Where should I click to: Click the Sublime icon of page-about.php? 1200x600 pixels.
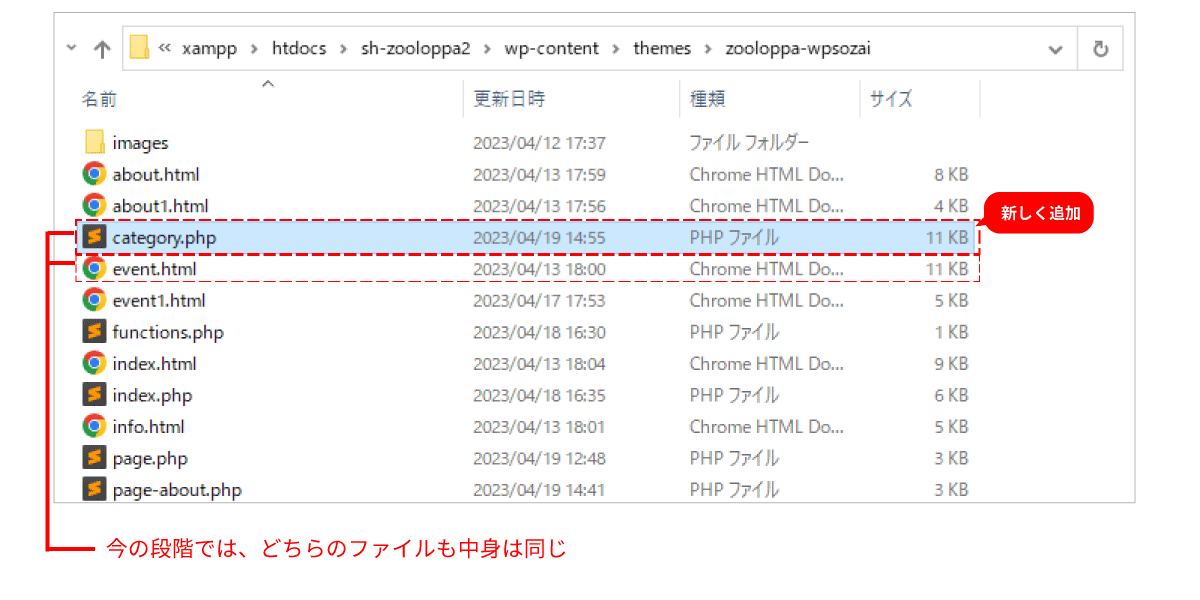[x=94, y=489]
